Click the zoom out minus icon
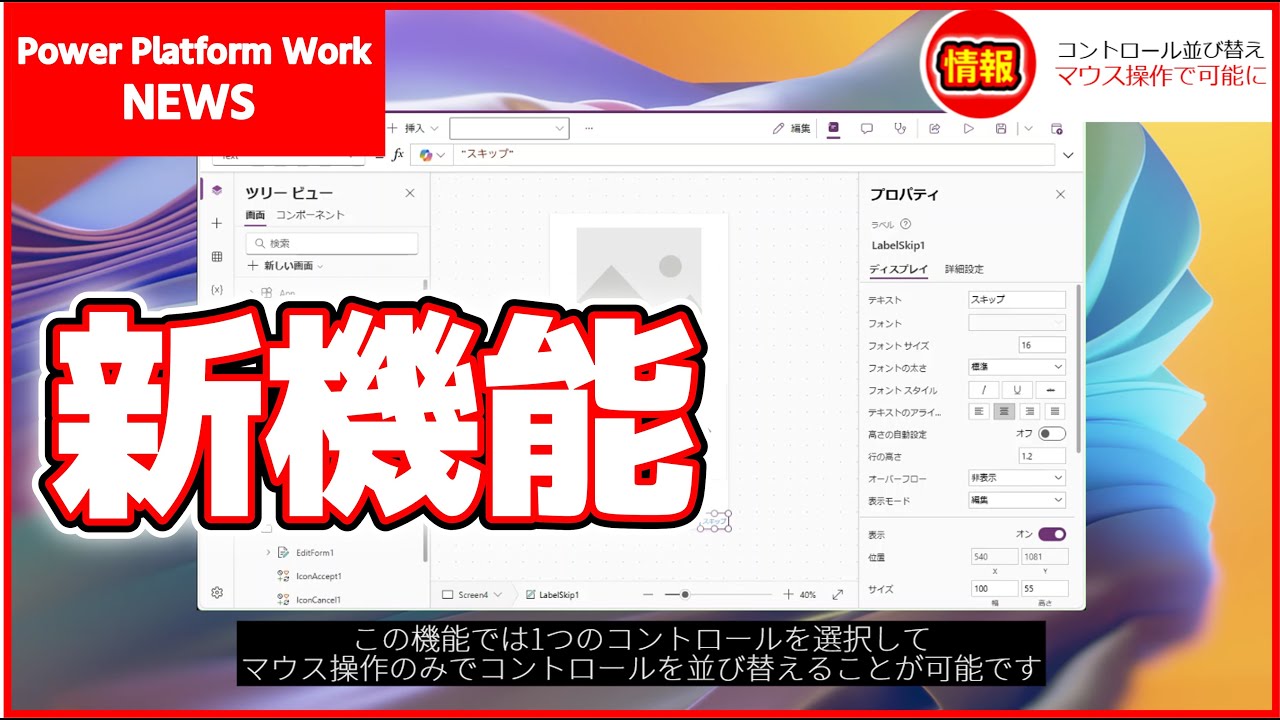Viewport: 1280px width, 720px height. tap(648, 594)
